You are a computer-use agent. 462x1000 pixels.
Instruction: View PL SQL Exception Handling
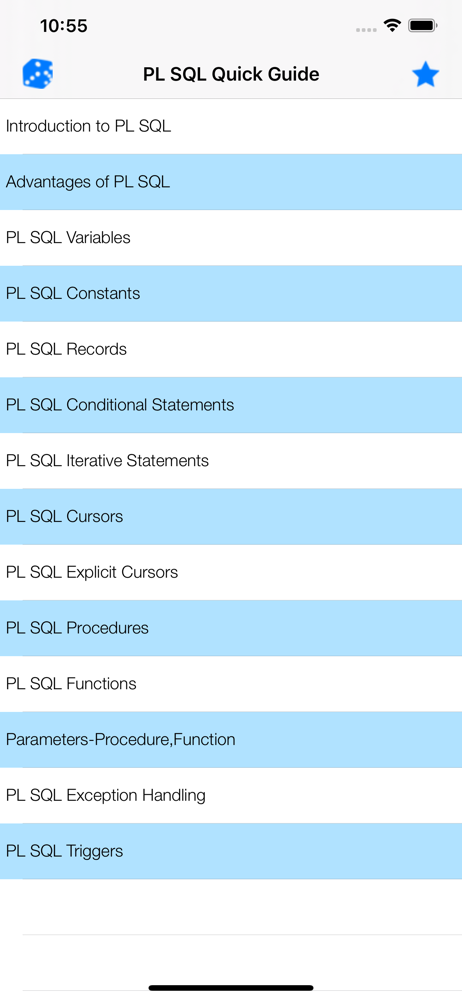tap(231, 795)
